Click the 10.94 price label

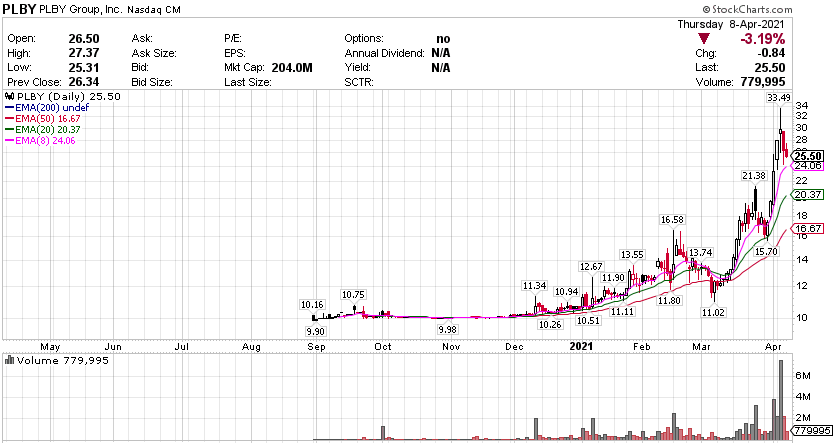pyautogui.click(x=567, y=292)
